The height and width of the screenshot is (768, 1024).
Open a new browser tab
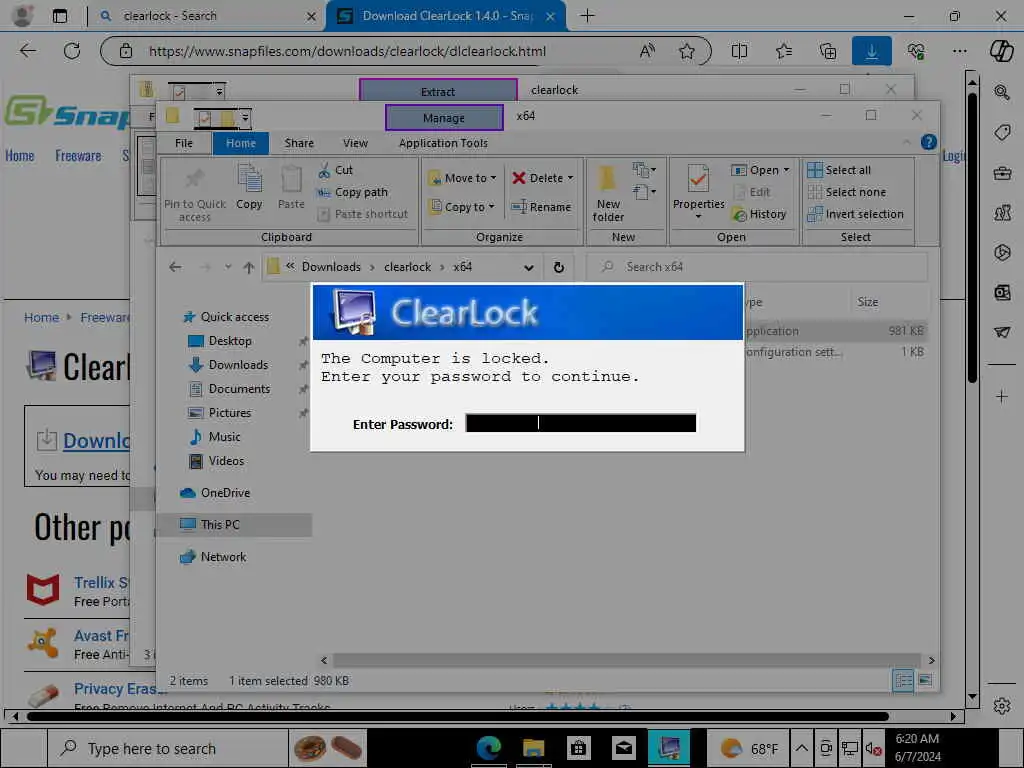587,16
